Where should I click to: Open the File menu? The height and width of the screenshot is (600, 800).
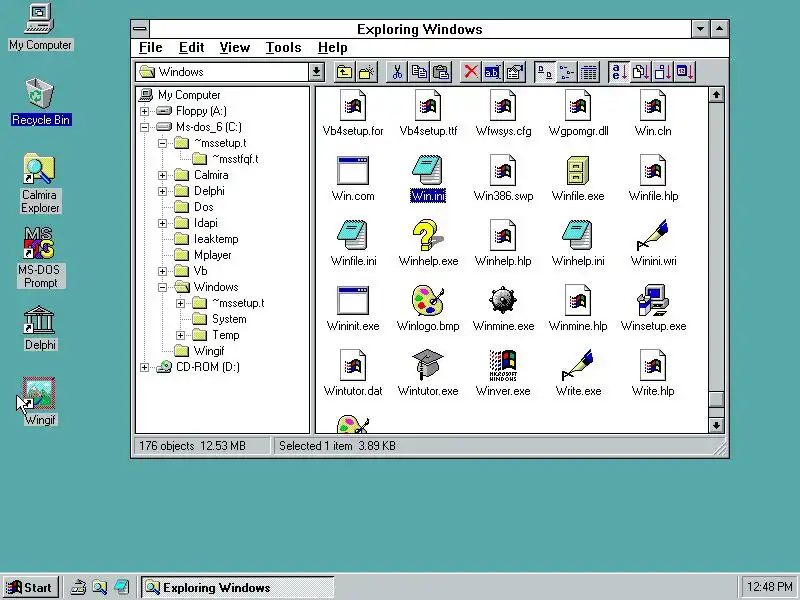[151, 47]
